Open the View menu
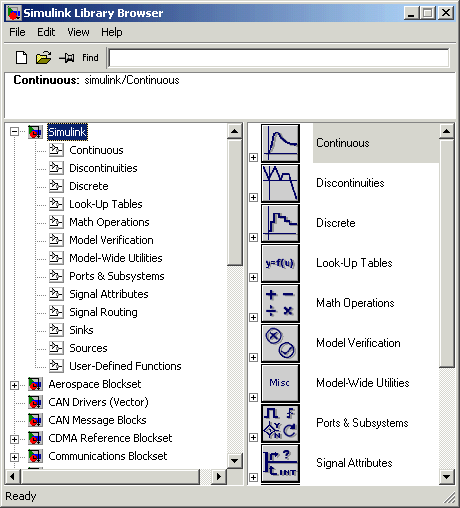 pyautogui.click(x=78, y=32)
